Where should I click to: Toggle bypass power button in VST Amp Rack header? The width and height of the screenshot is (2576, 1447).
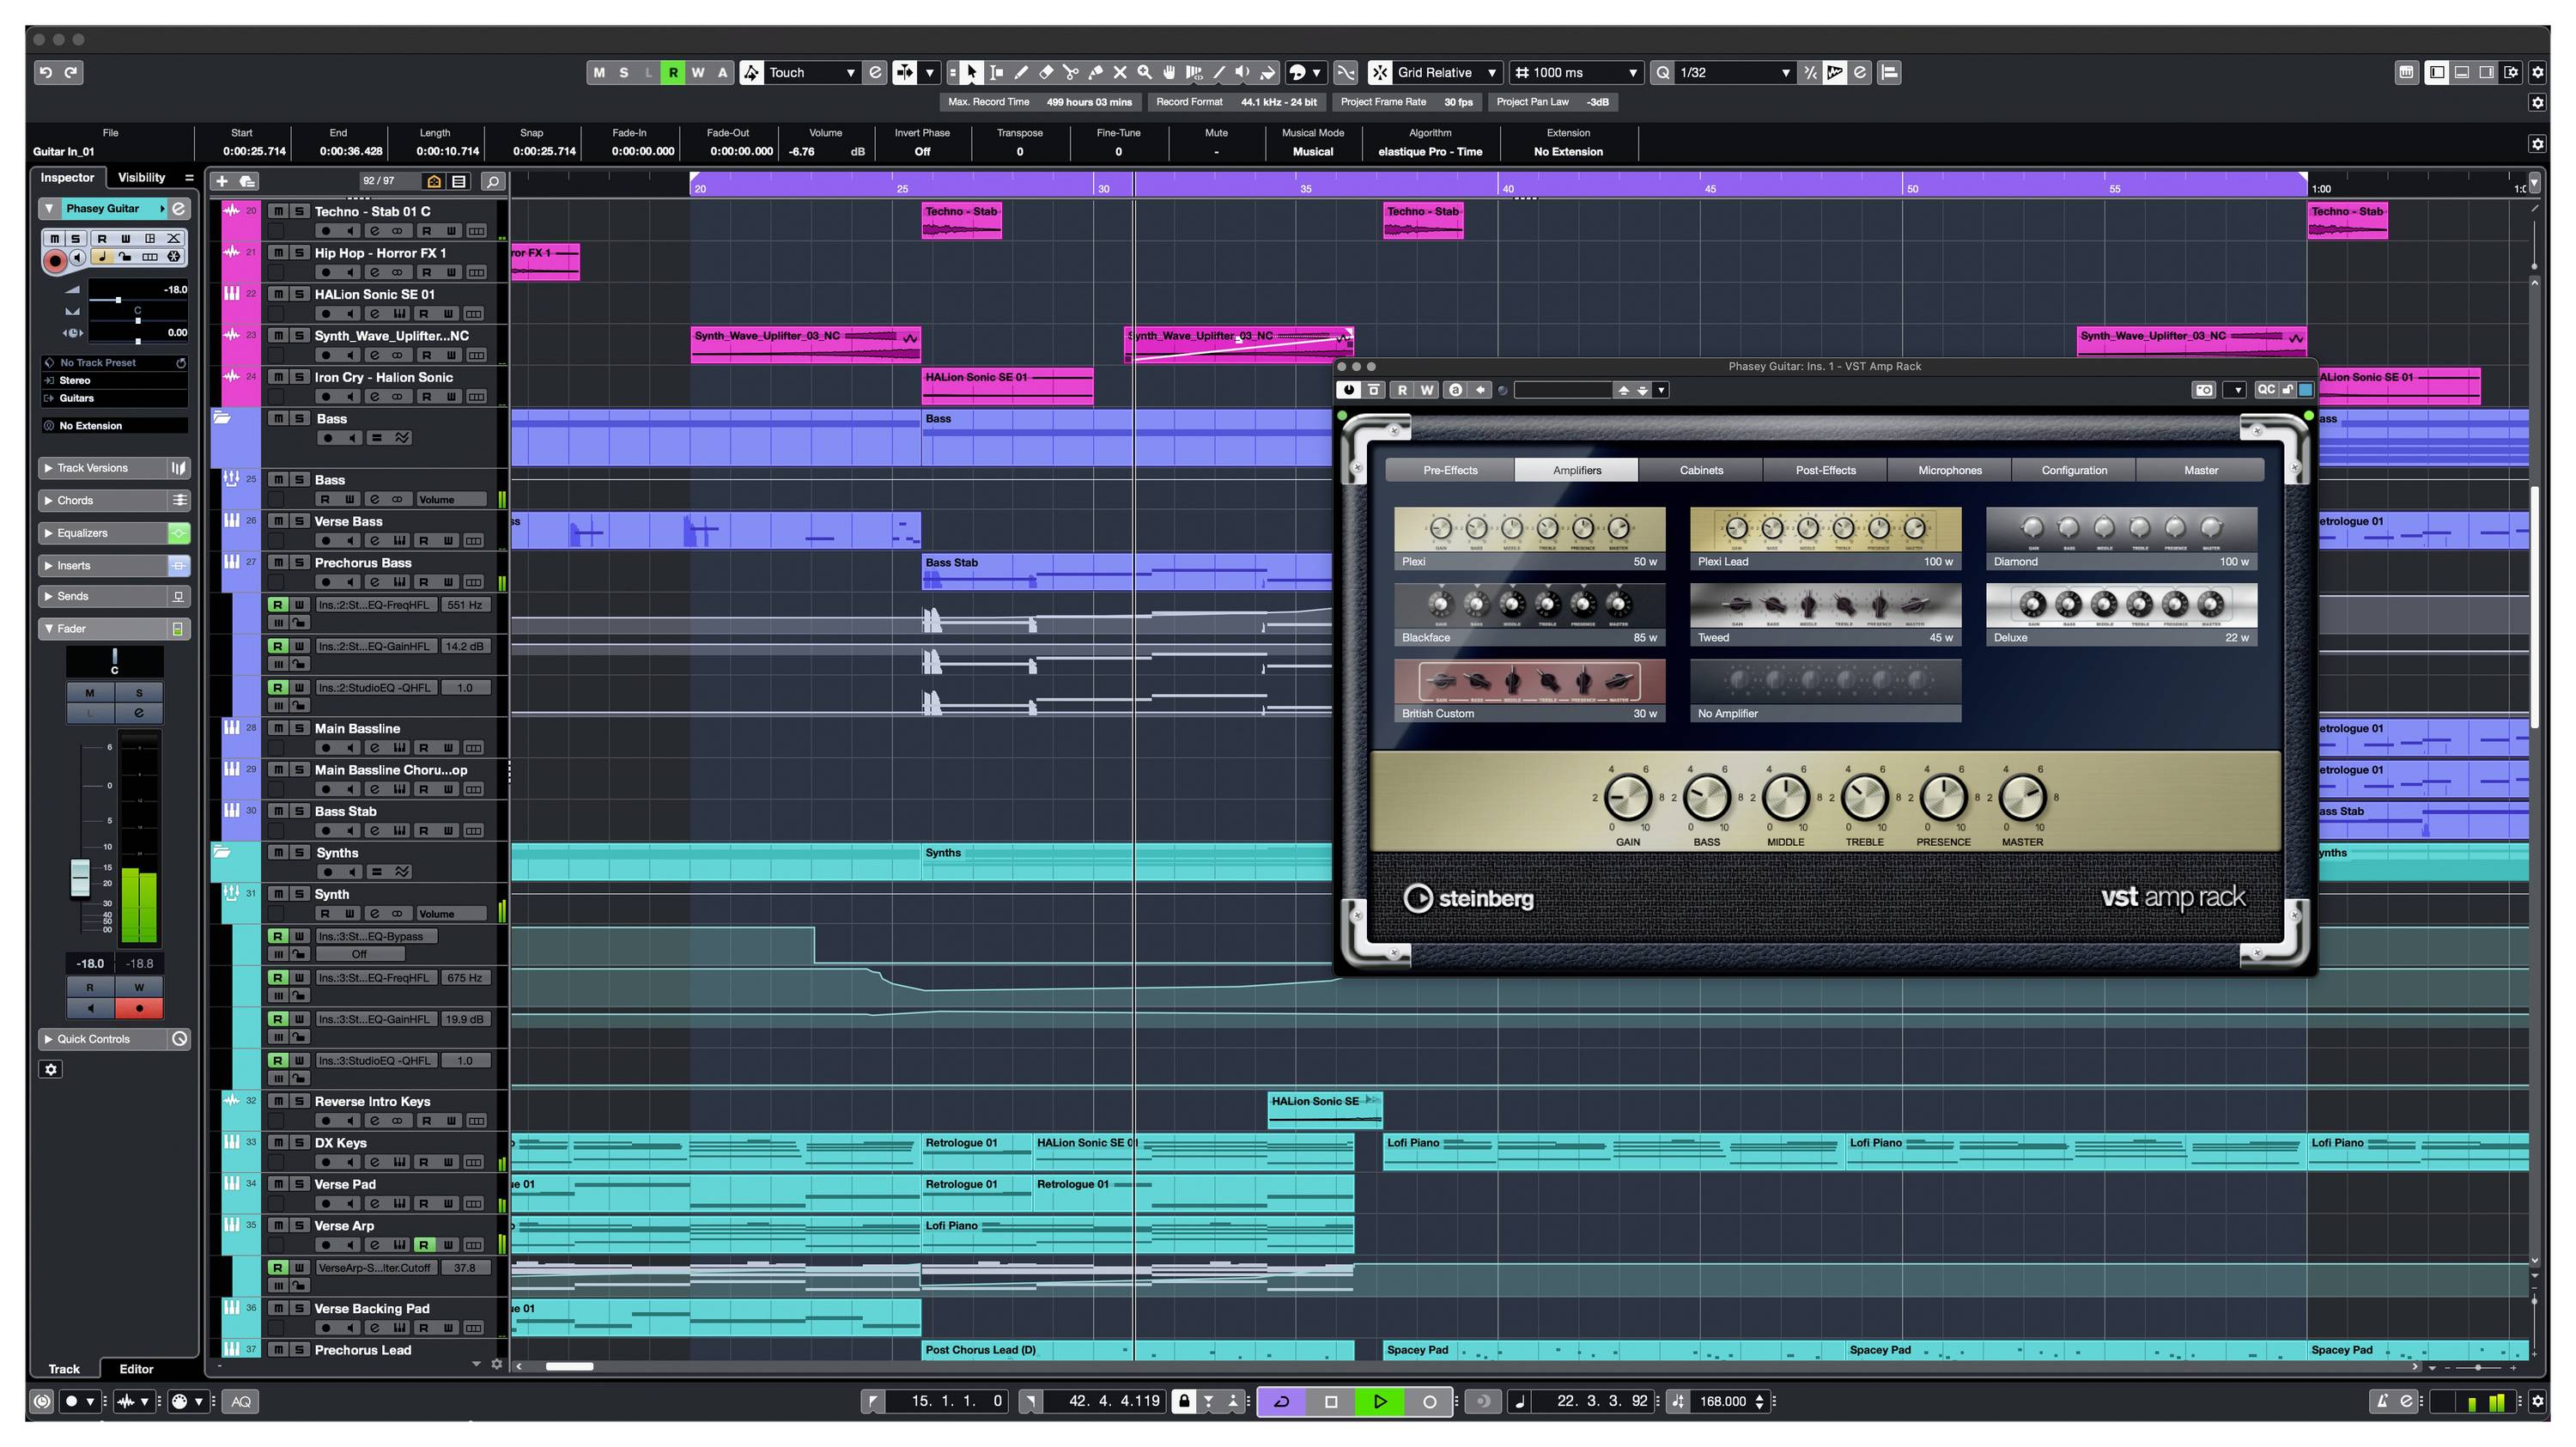click(x=1351, y=390)
